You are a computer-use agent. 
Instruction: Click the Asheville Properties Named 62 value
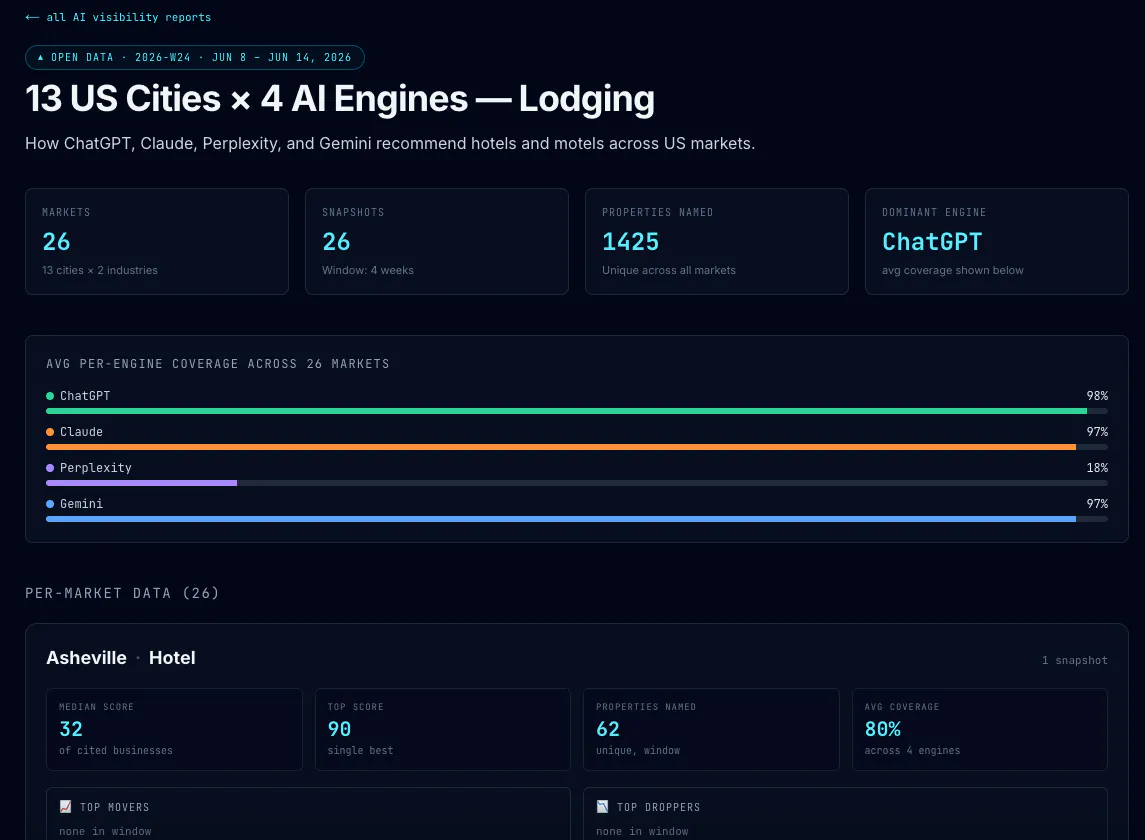608,729
